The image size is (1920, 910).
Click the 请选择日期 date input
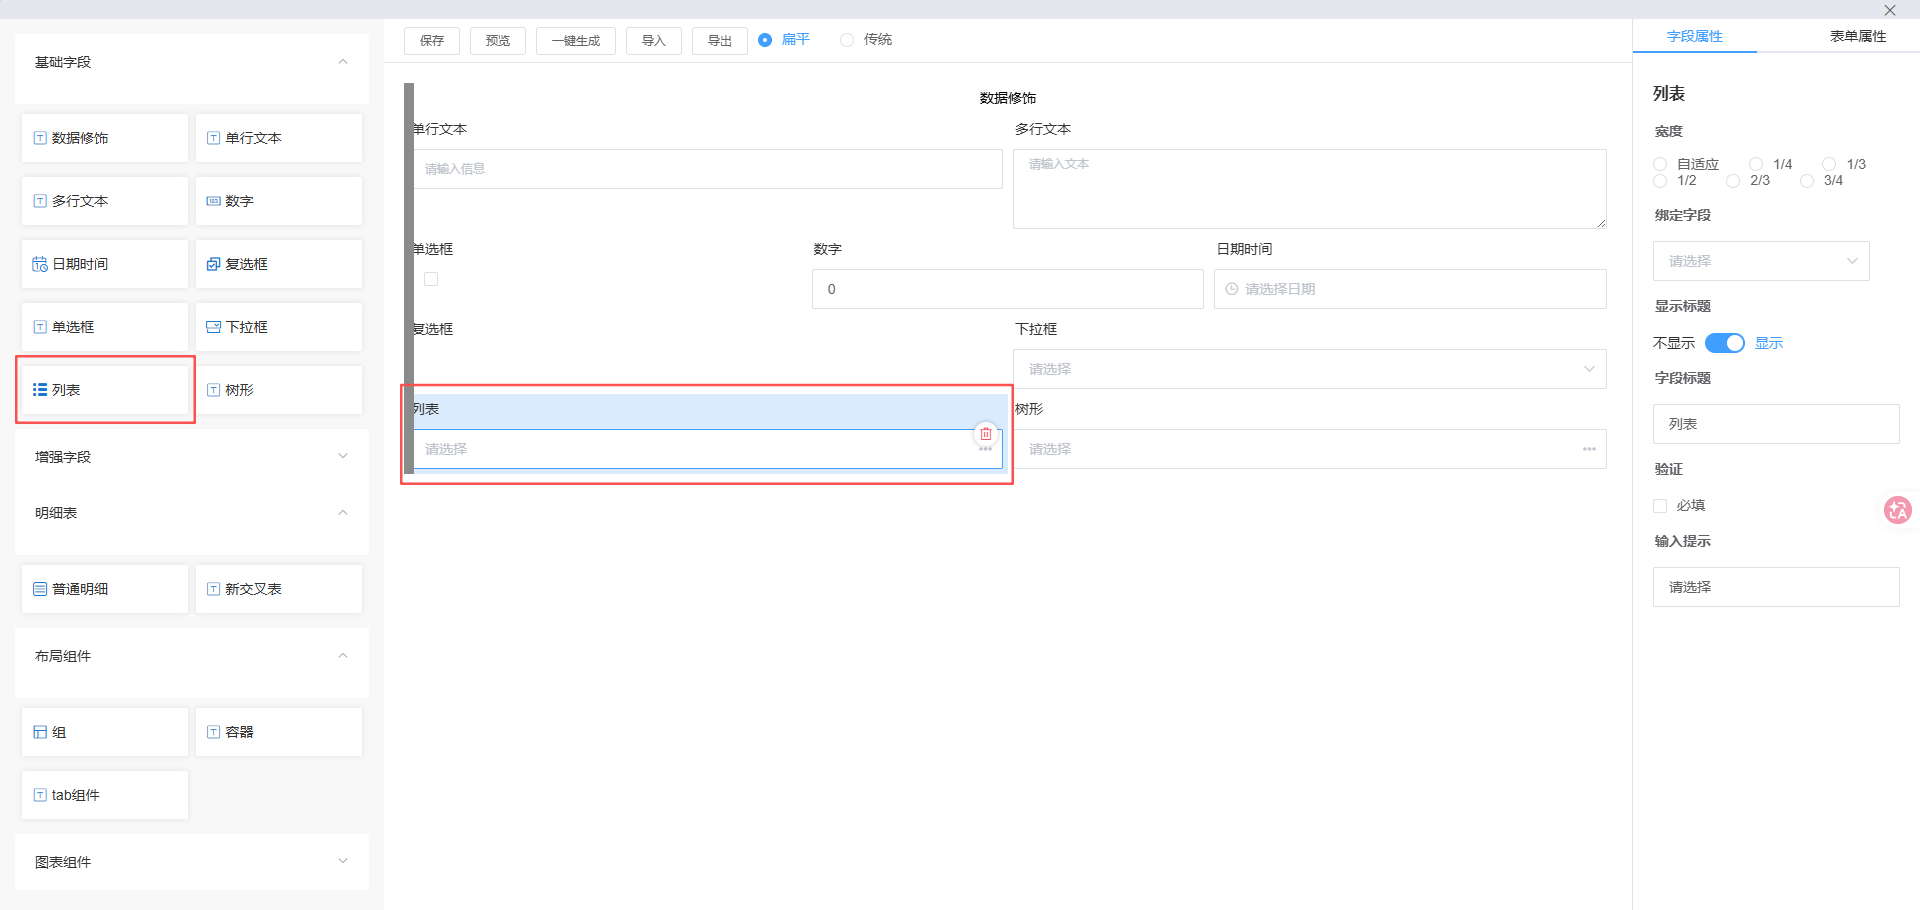[1410, 289]
